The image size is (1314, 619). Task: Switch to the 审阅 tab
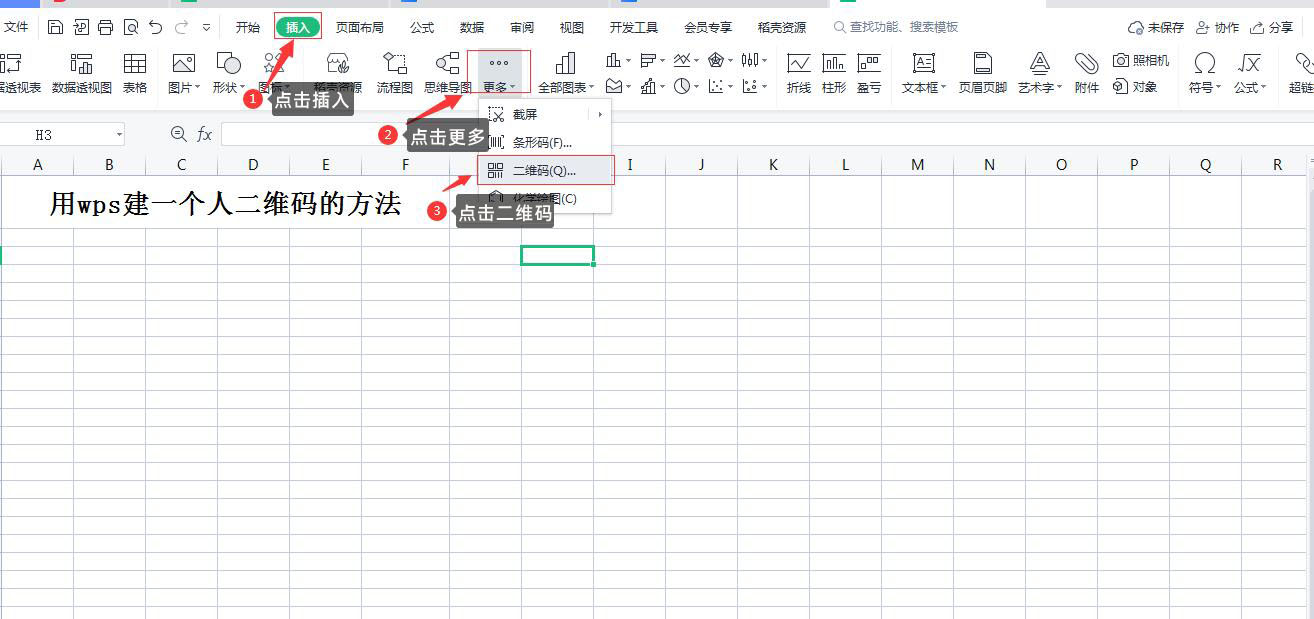[x=522, y=27]
